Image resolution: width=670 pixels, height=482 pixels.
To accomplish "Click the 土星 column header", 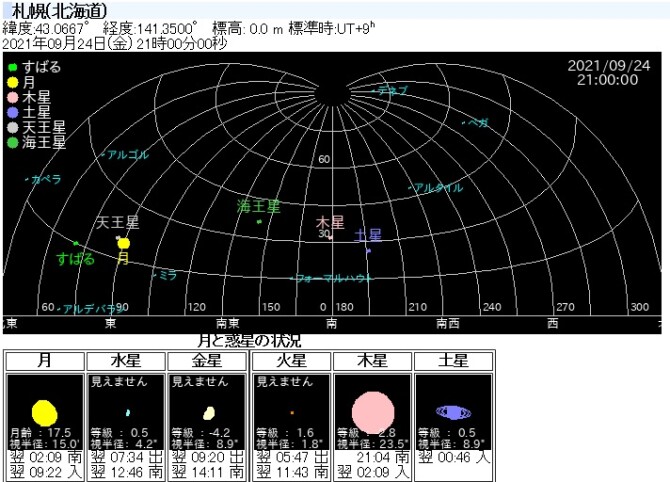I will pos(453,361).
